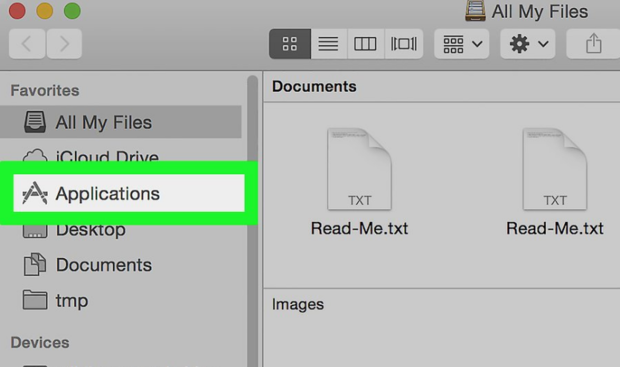Switch to column view mode
620x367 pixels.
(x=365, y=44)
